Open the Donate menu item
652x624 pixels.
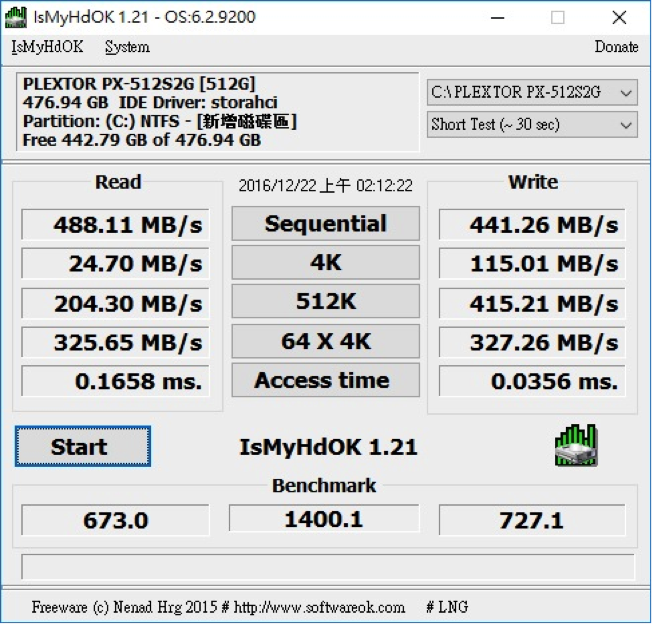(x=616, y=47)
